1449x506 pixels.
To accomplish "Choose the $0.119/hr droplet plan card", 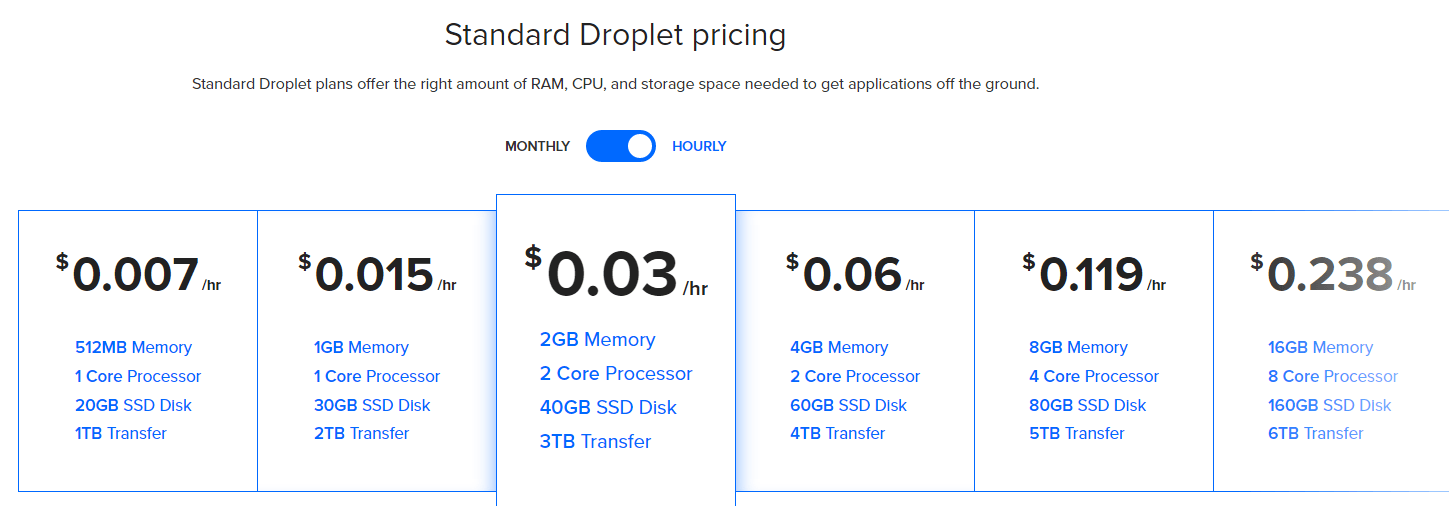I will point(1094,351).
